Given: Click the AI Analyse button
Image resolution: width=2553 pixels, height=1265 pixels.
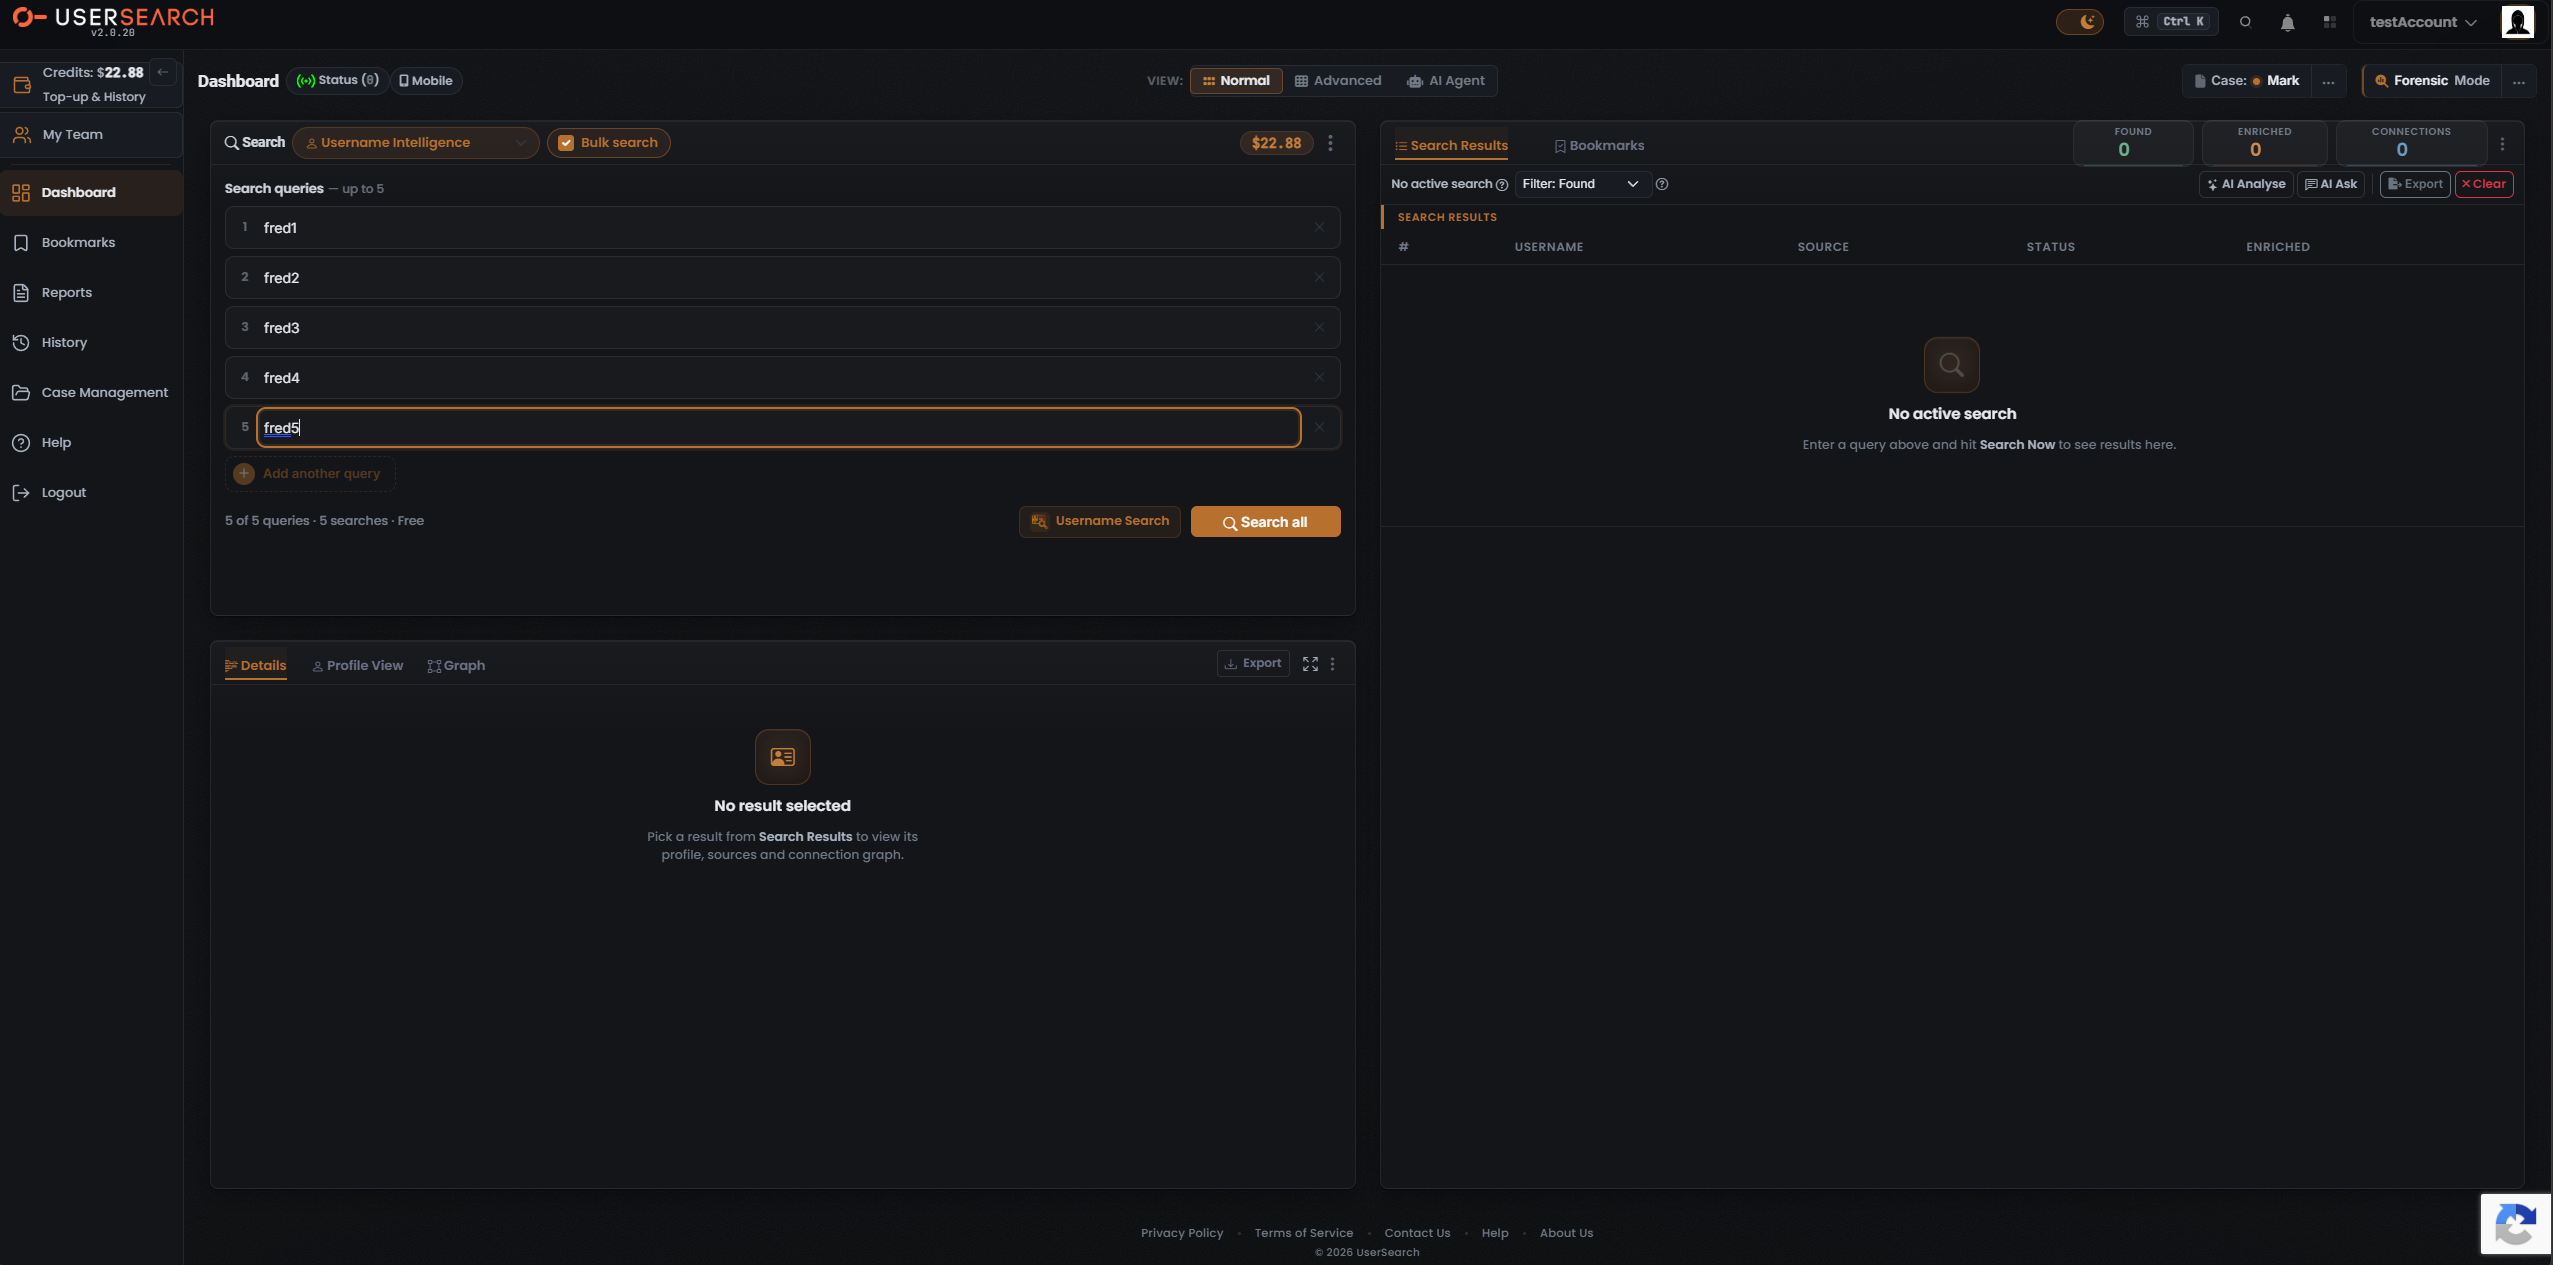Looking at the screenshot, I should tap(2246, 184).
